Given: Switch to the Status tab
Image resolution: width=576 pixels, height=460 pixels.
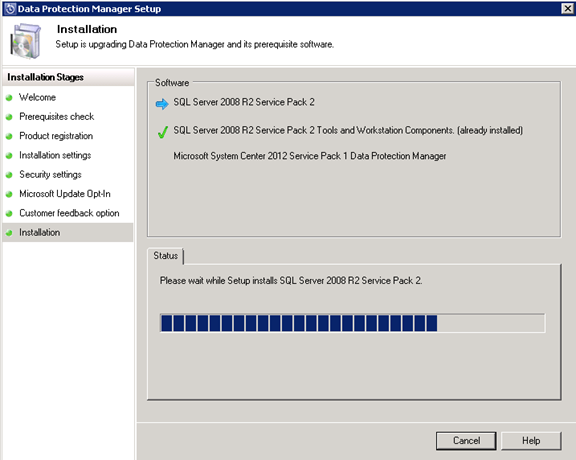Looking at the screenshot, I should pos(166,256).
